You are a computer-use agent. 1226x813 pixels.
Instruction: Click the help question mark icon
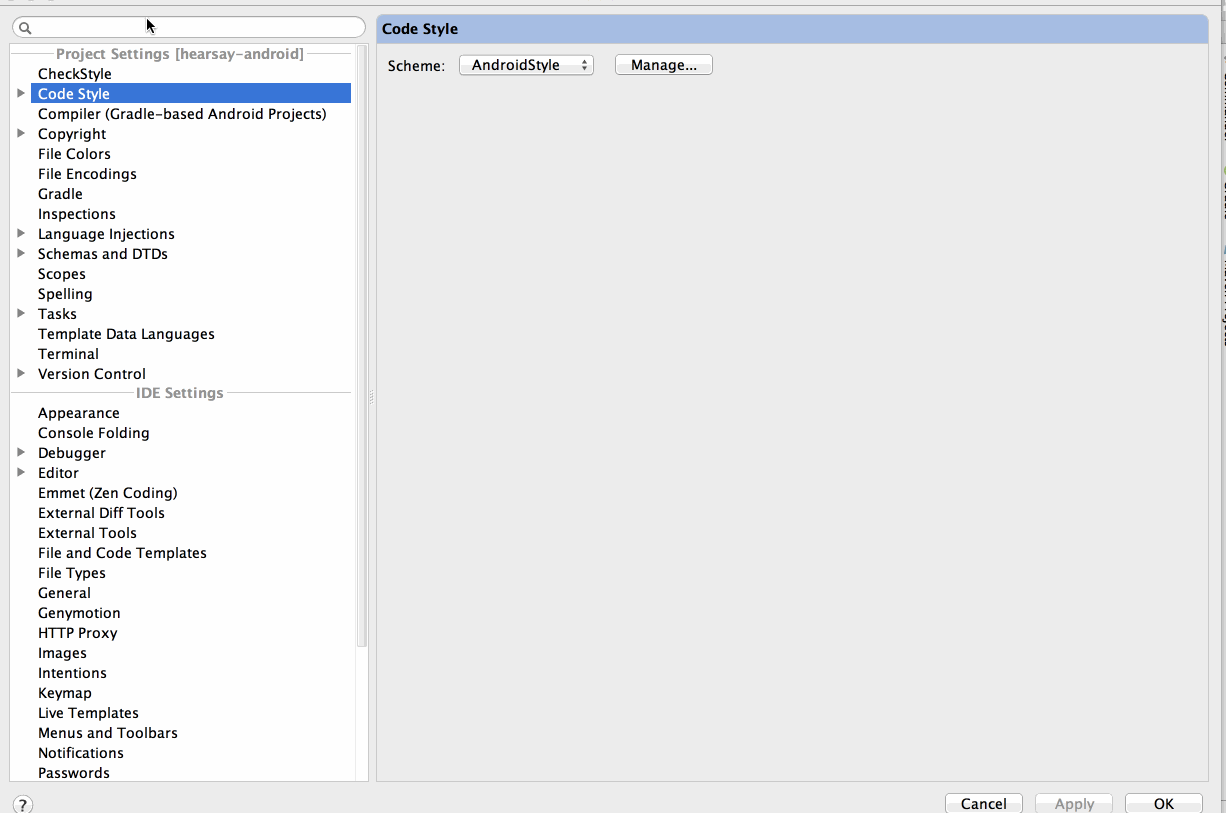coord(23,805)
